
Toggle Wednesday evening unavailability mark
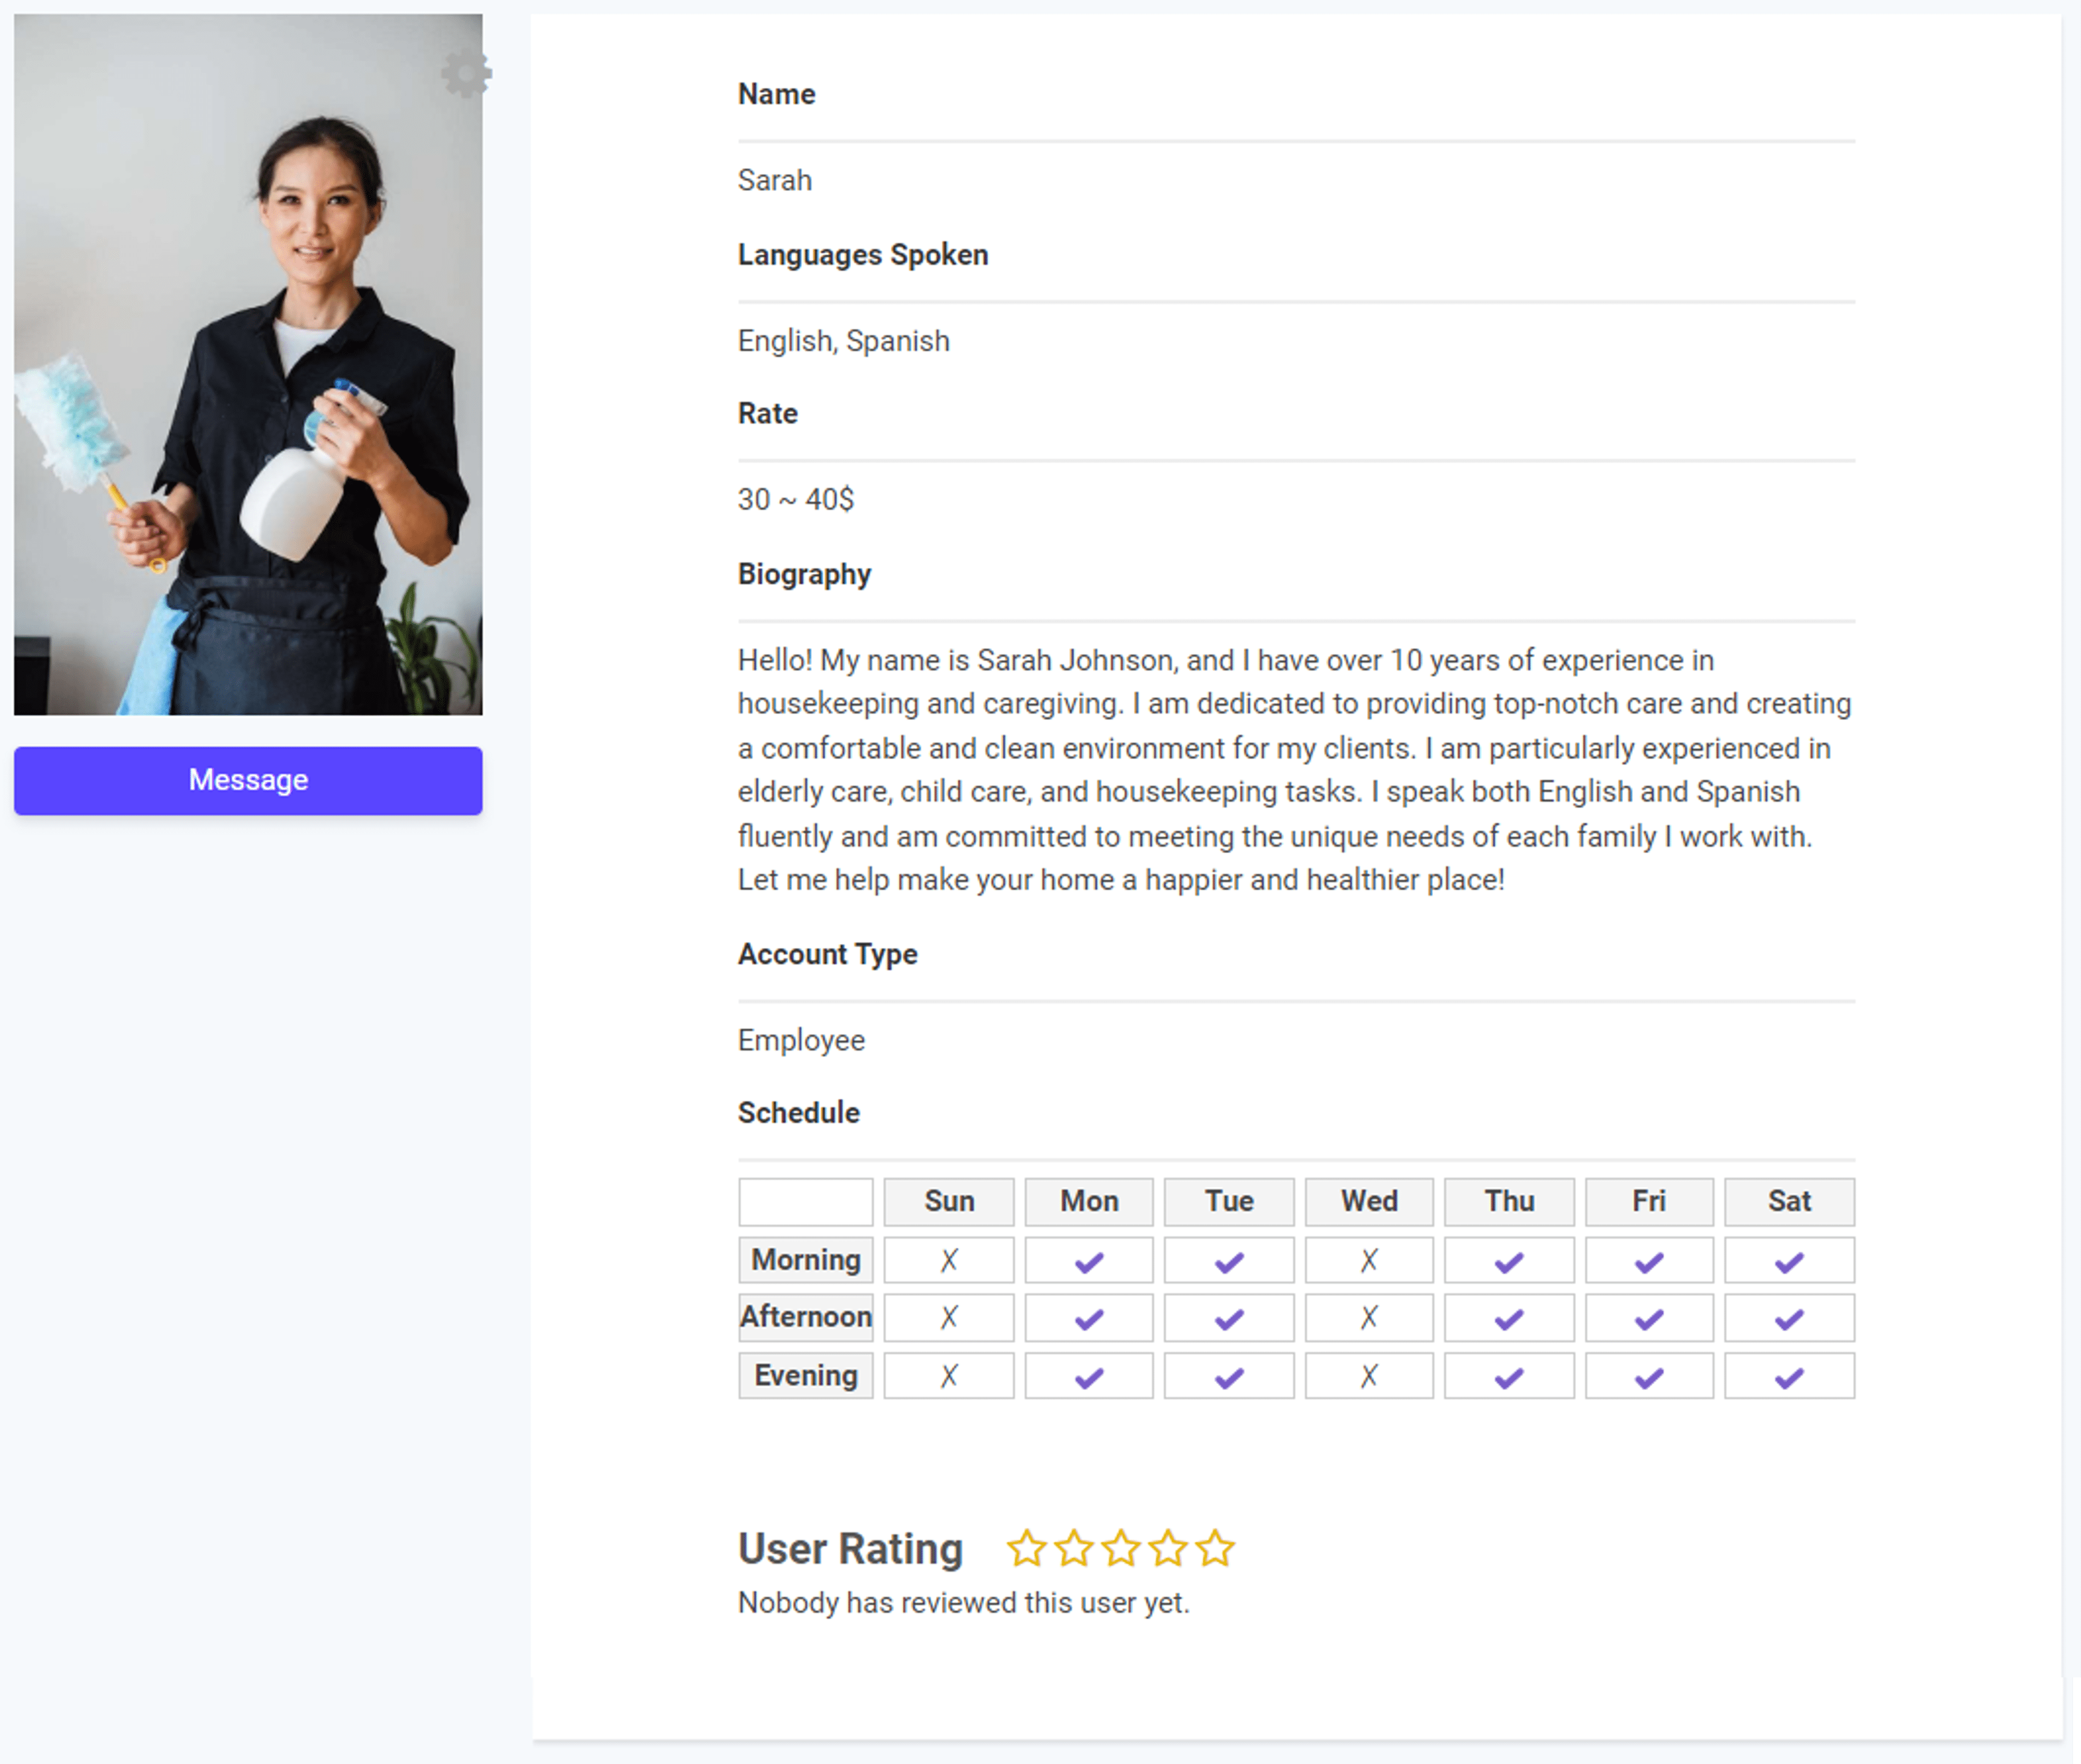pos(1369,1375)
